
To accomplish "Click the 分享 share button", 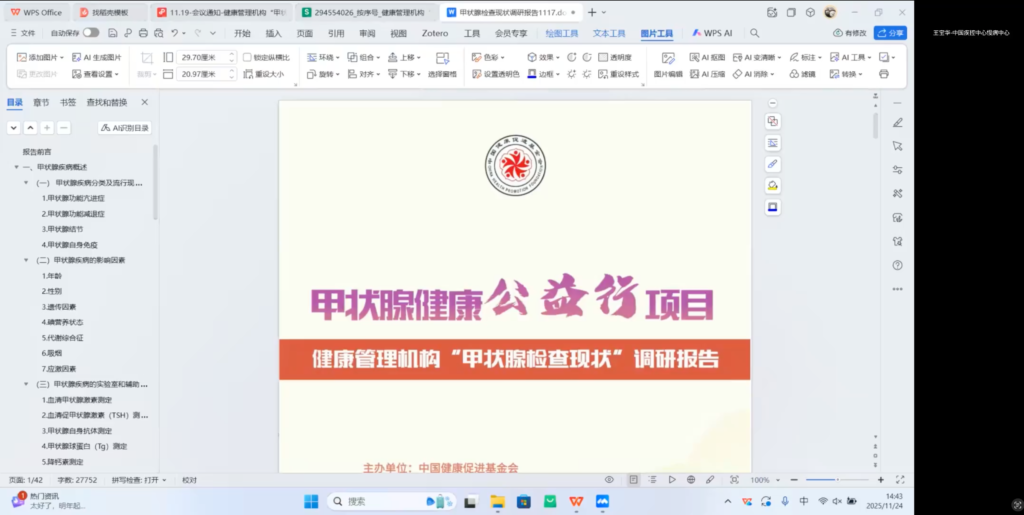I will click(x=889, y=33).
